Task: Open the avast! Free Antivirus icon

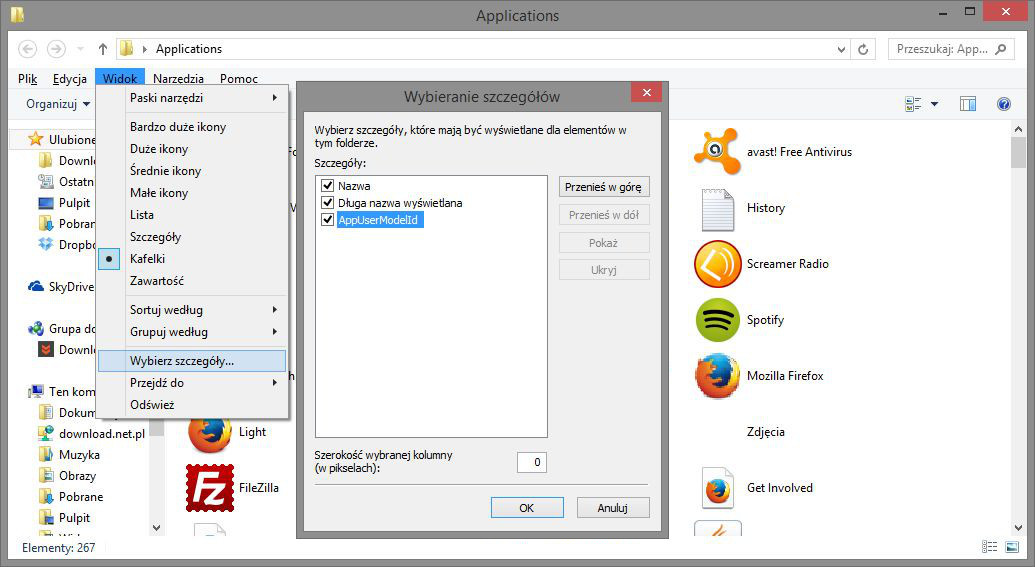Action: (x=716, y=152)
